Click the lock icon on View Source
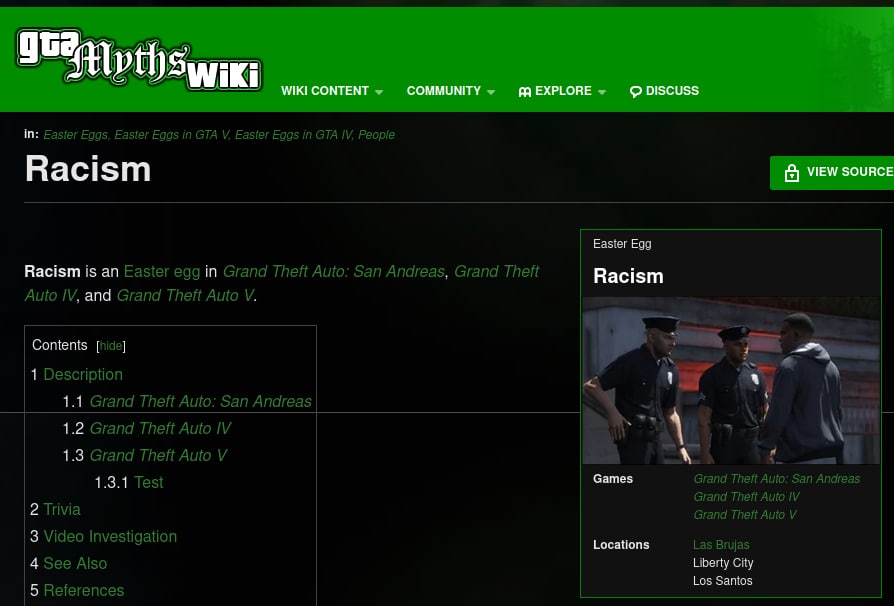 coord(791,172)
